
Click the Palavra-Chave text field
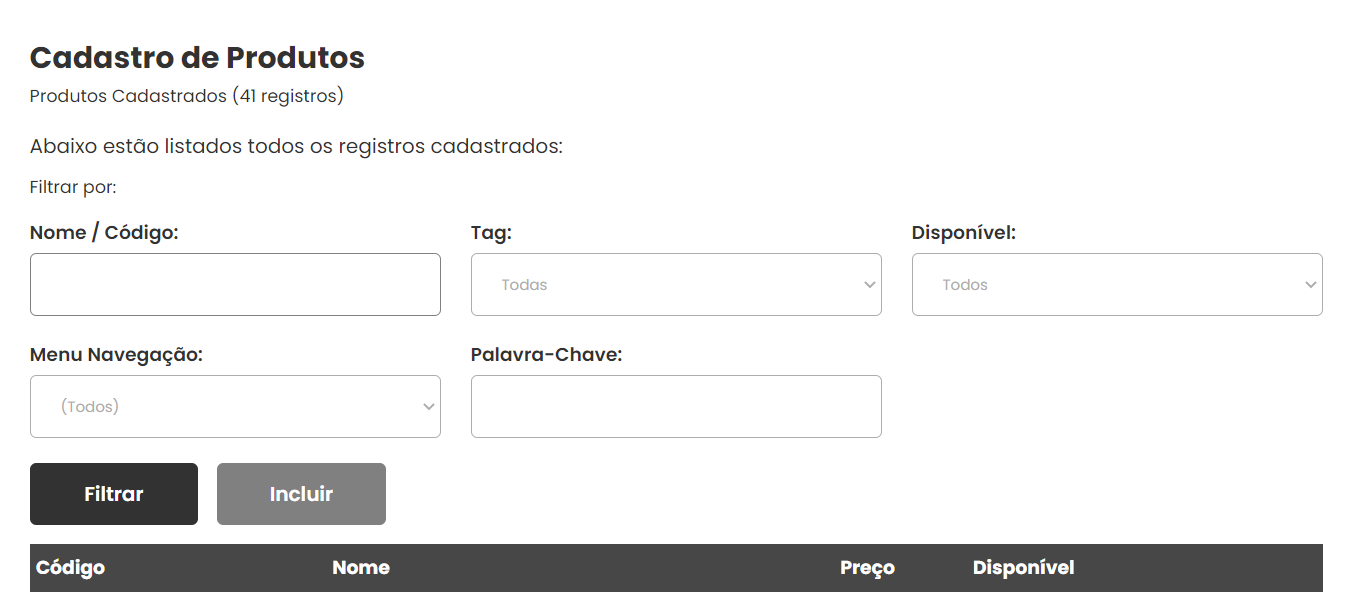pos(676,407)
